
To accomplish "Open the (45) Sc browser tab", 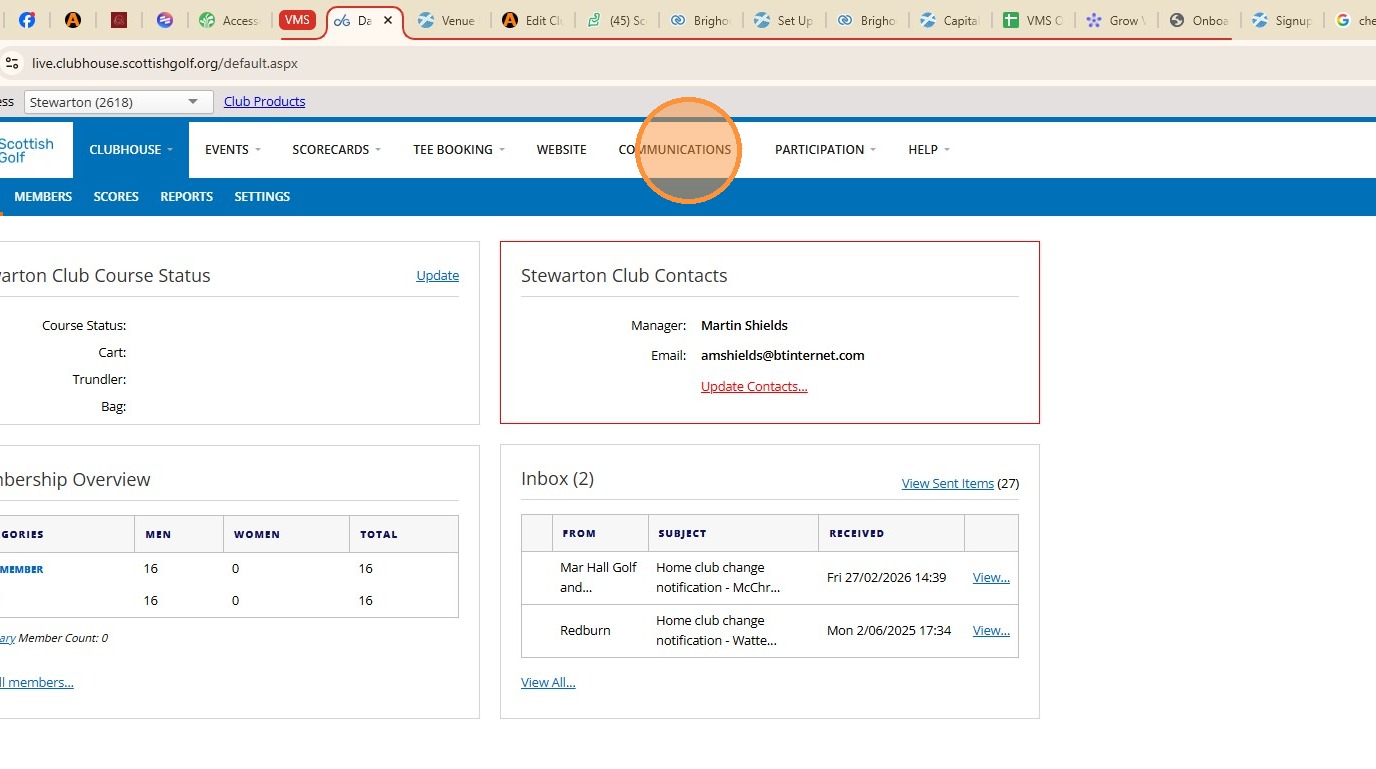I will coord(616,20).
